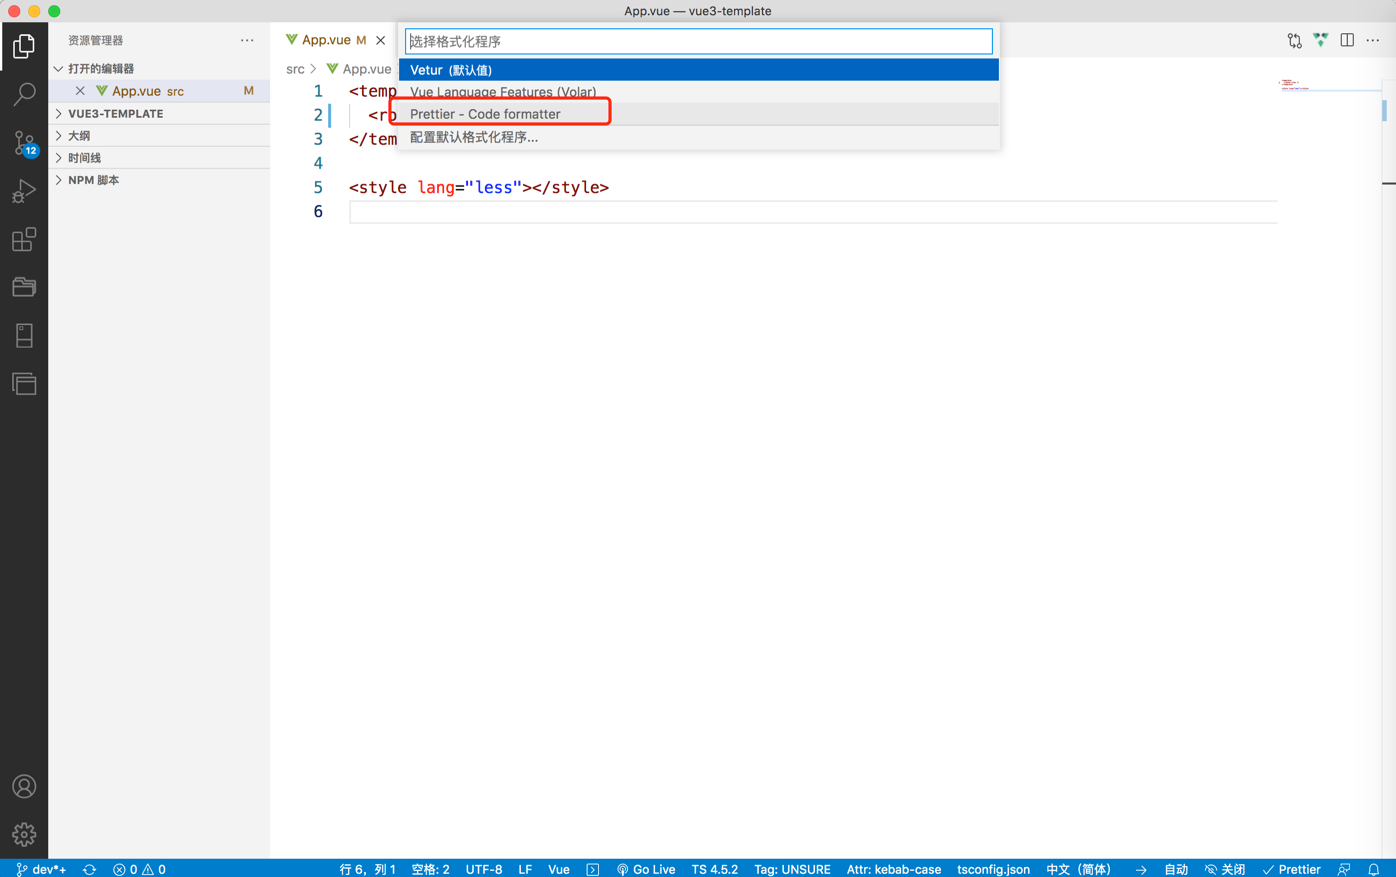This screenshot has height=877, width=1396.
Task: Open the Manage gear icon
Action: (24, 834)
